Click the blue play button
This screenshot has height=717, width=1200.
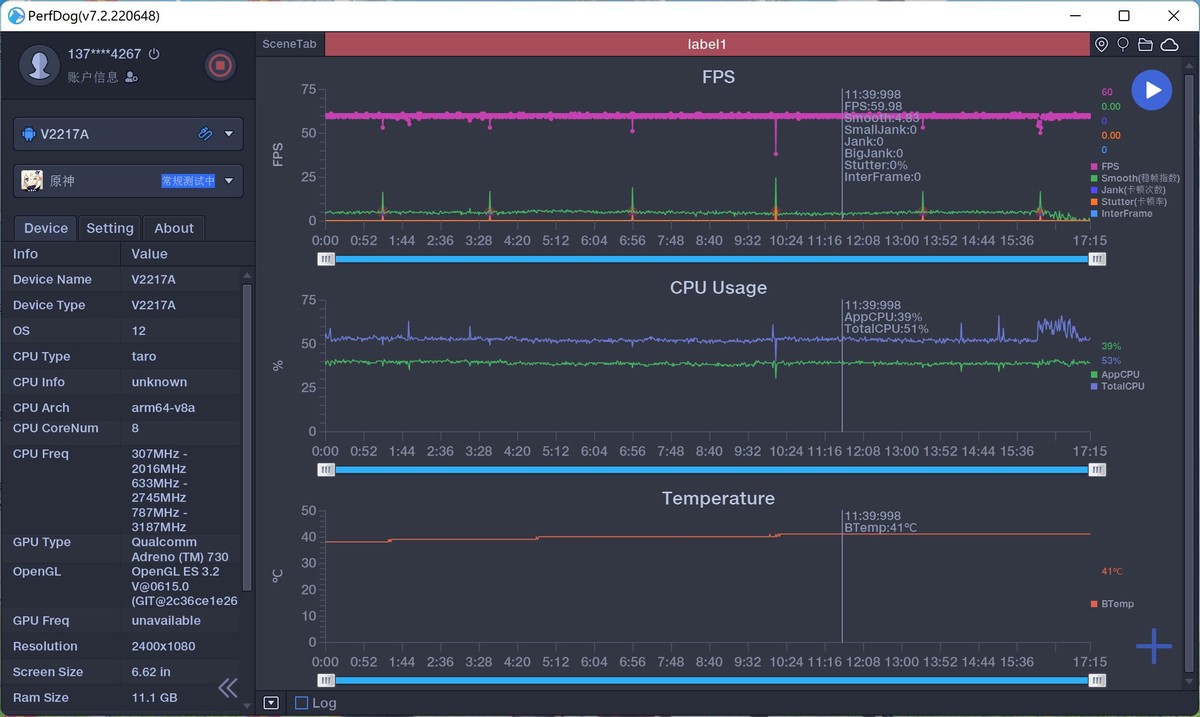[1152, 90]
